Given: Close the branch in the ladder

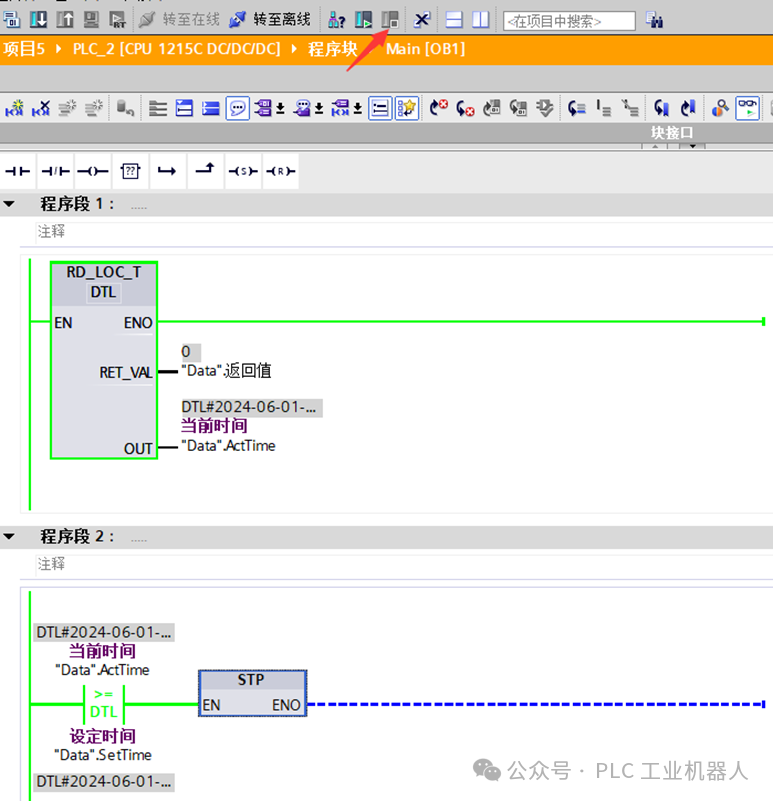Looking at the screenshot, I should click(205, 171).
